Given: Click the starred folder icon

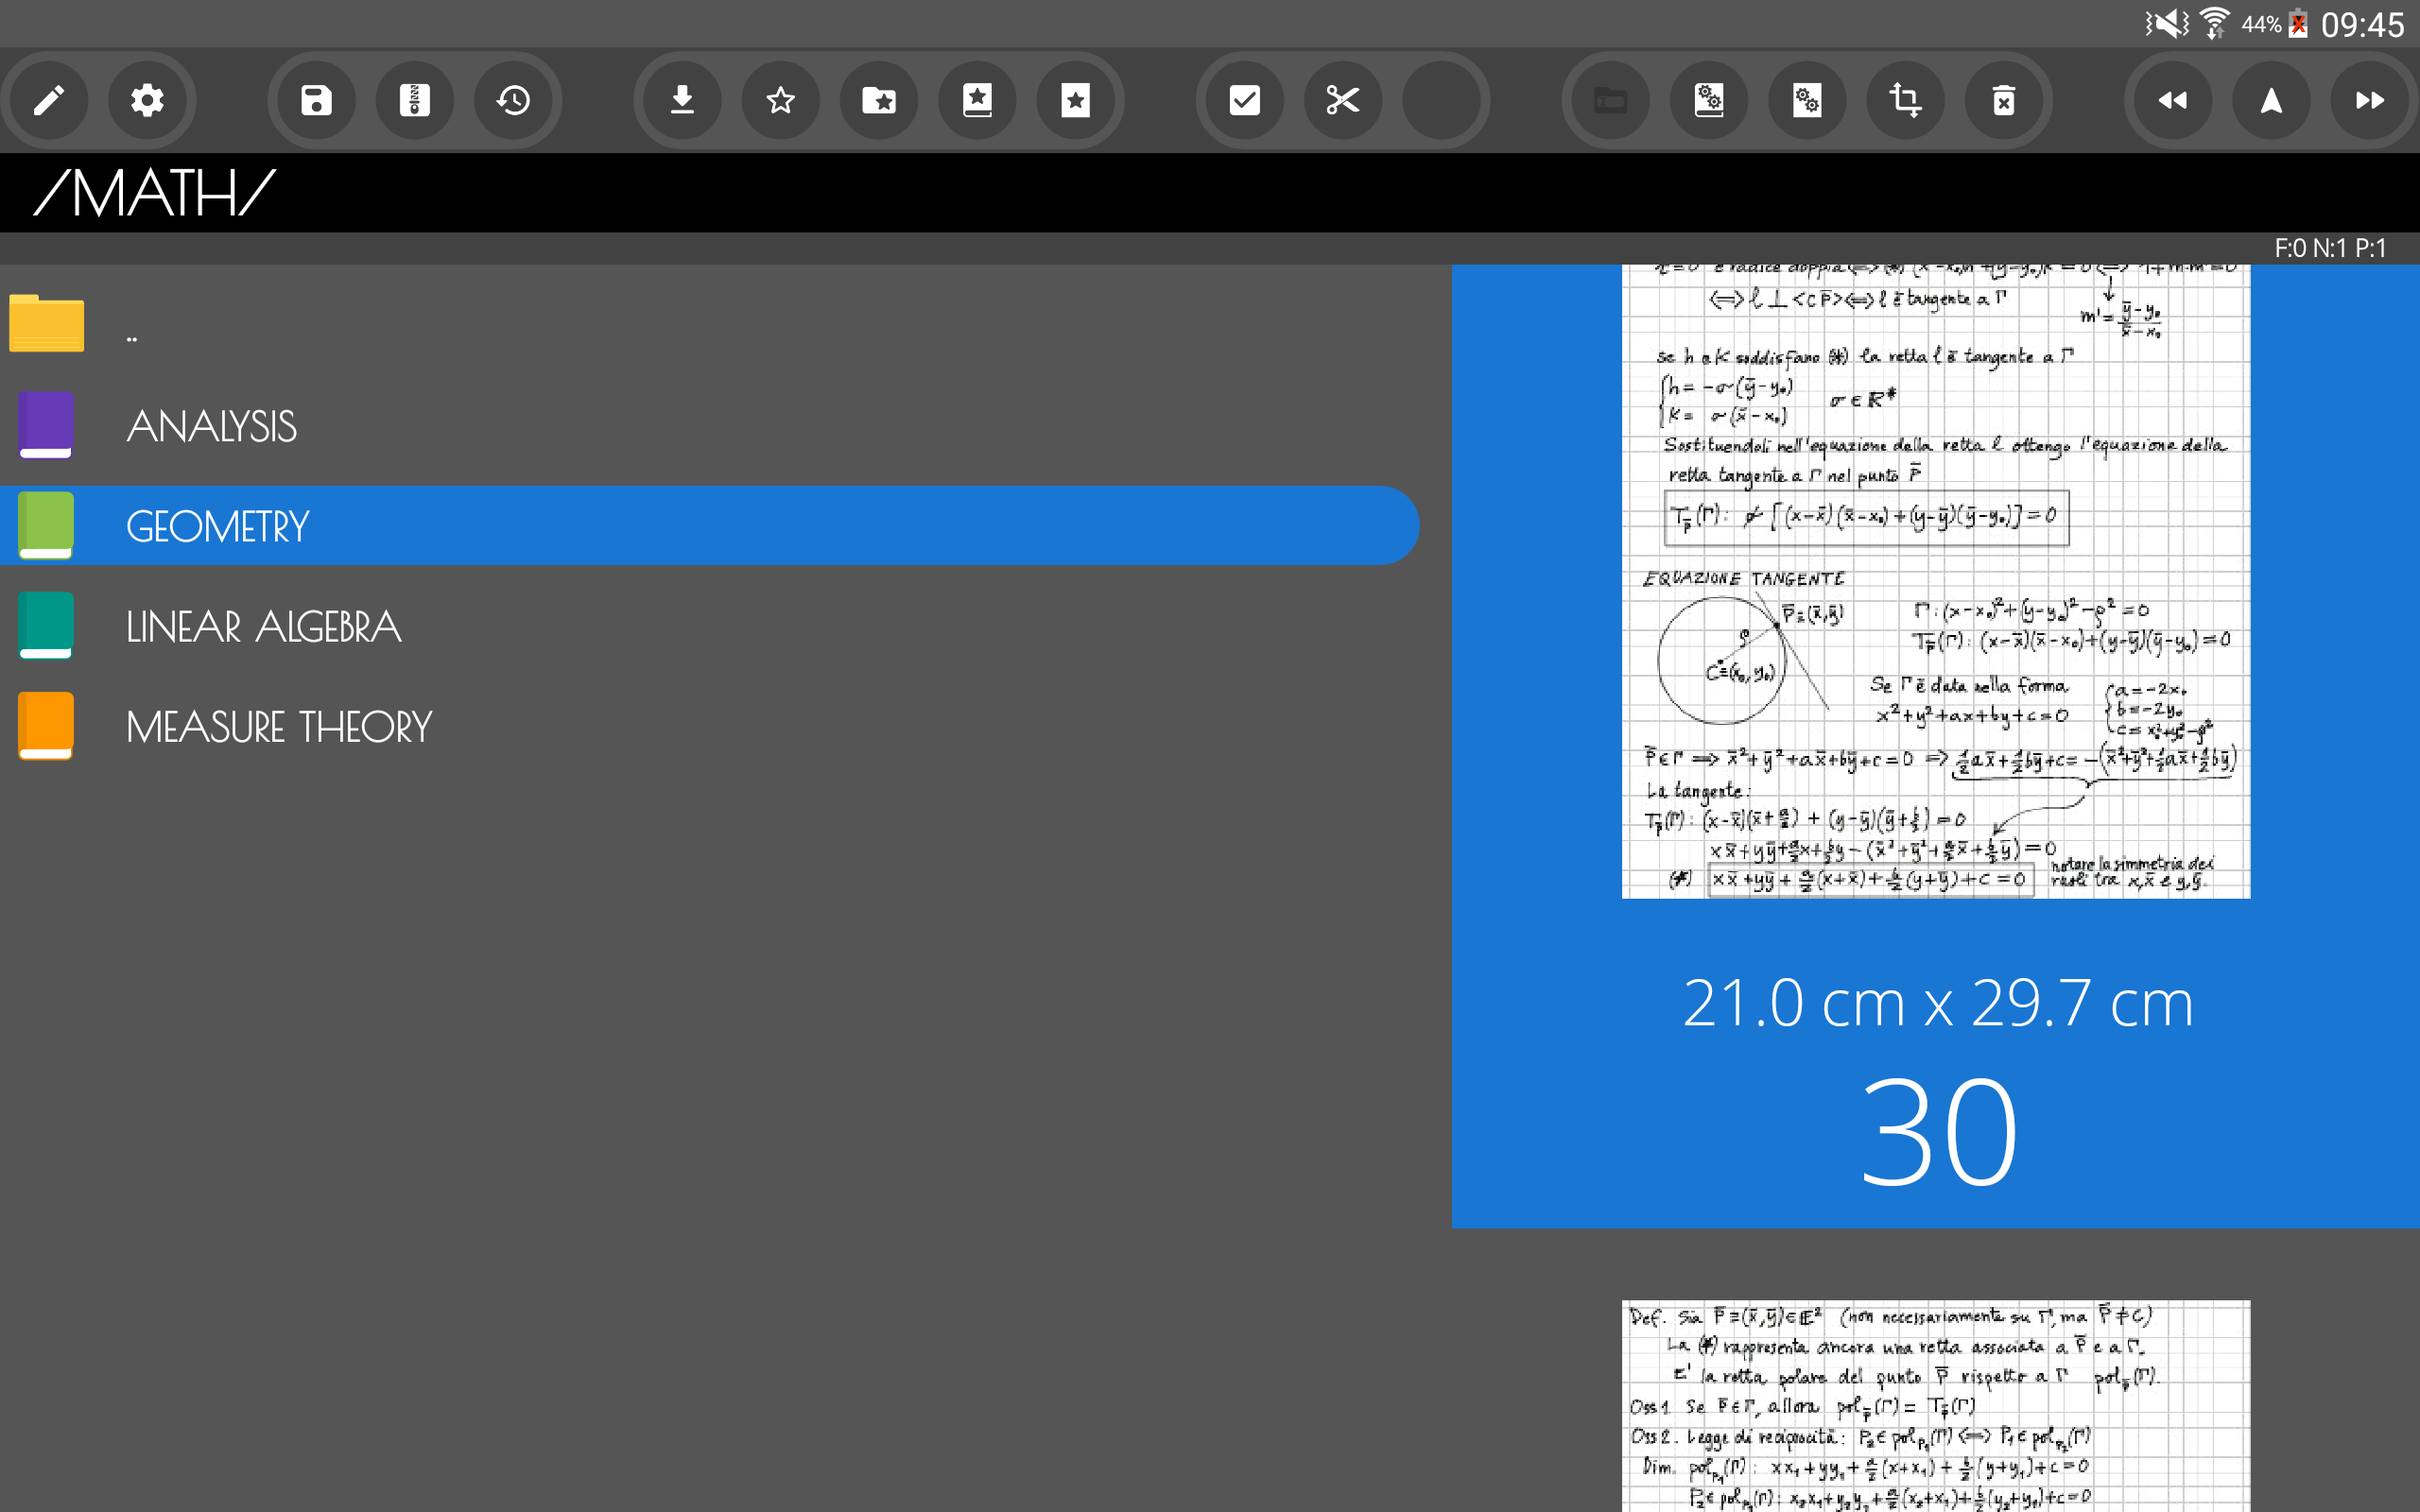Looking at the screenshot, I should 879,100.
